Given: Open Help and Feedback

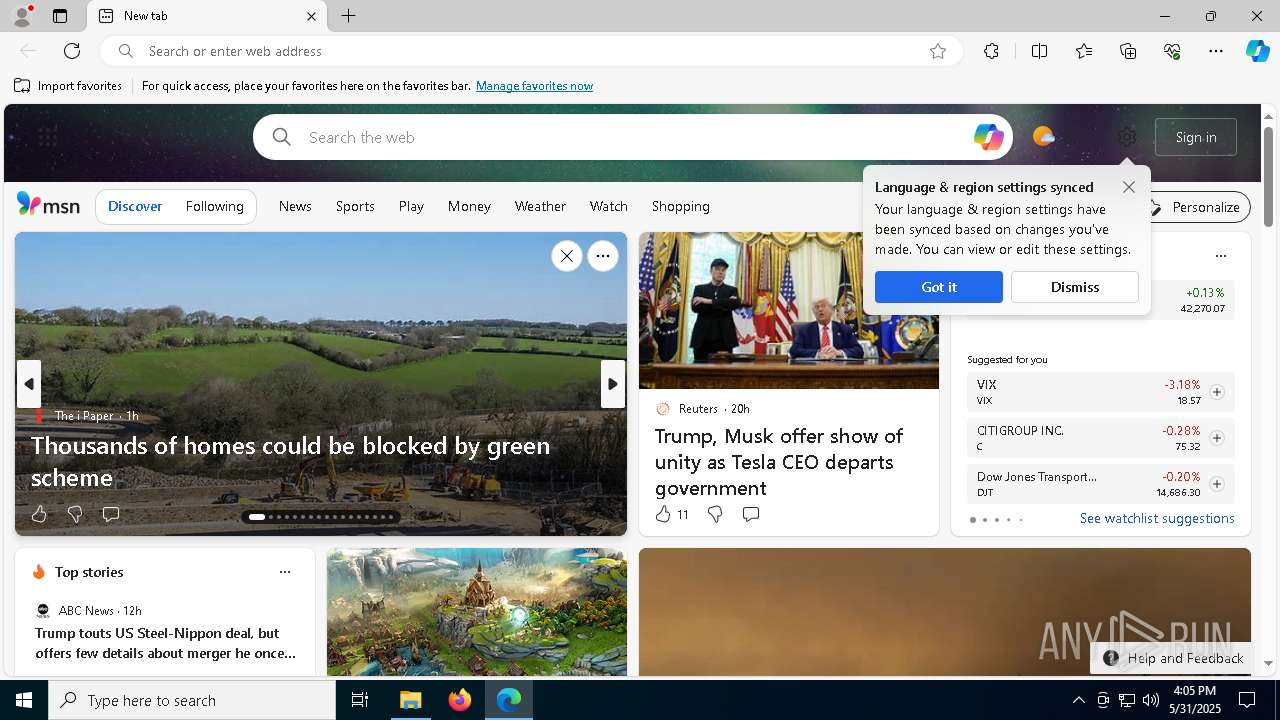Looking at the screenshot, I should pos(1173,658).
